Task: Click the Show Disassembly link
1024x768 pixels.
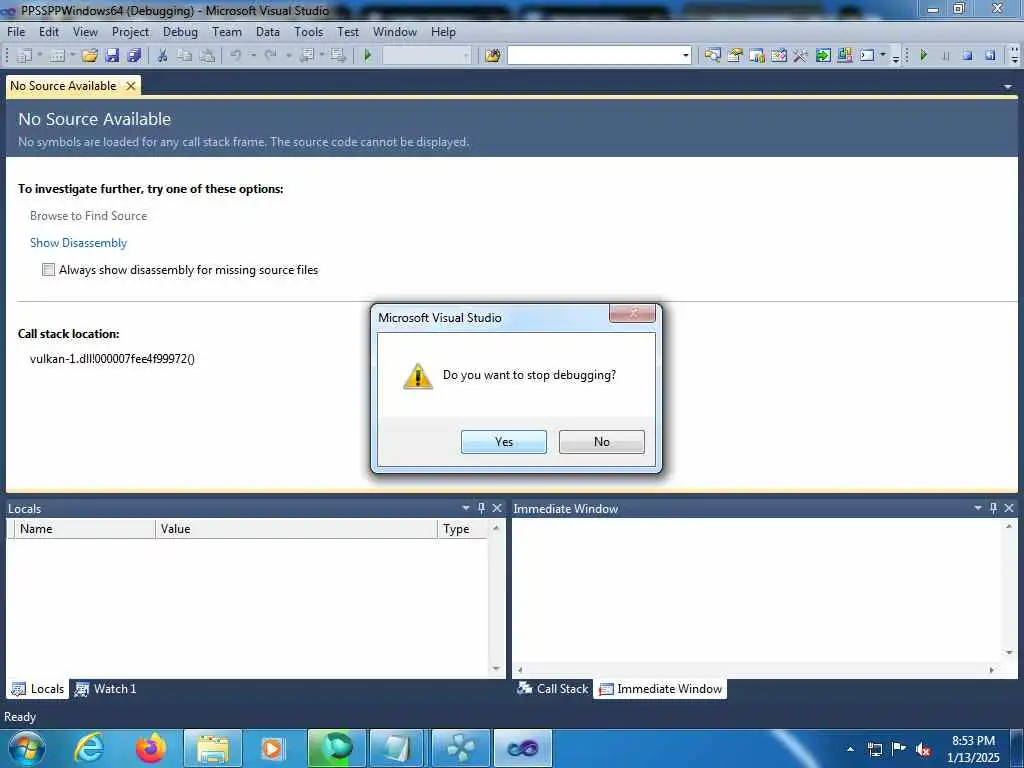Action: 78,243
